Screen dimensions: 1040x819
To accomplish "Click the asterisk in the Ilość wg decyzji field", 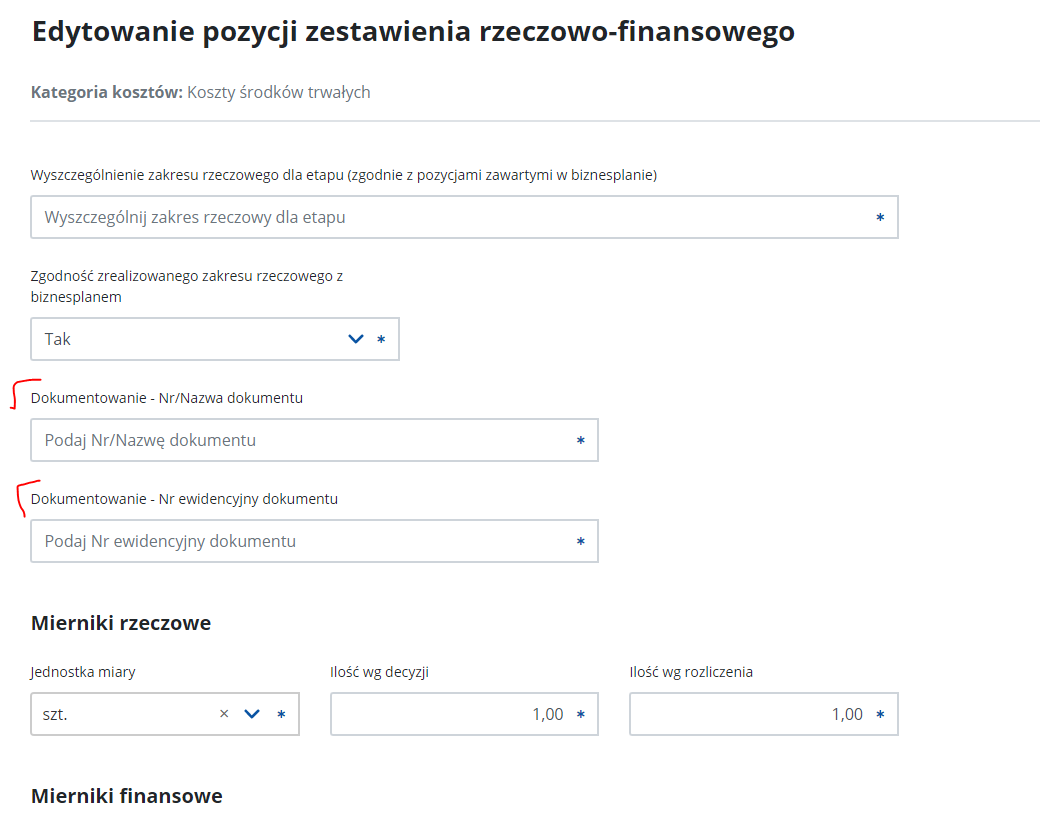I will 580,714.
